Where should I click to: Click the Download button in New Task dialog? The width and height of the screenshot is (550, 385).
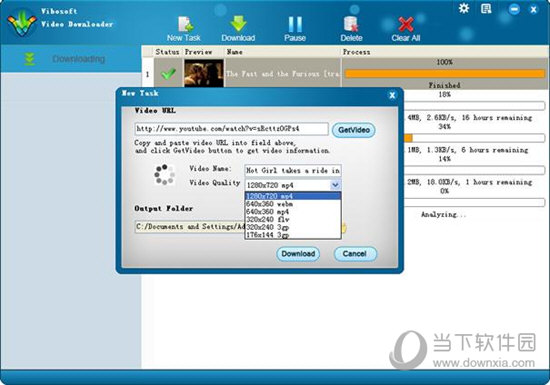[x=298, y=254]
